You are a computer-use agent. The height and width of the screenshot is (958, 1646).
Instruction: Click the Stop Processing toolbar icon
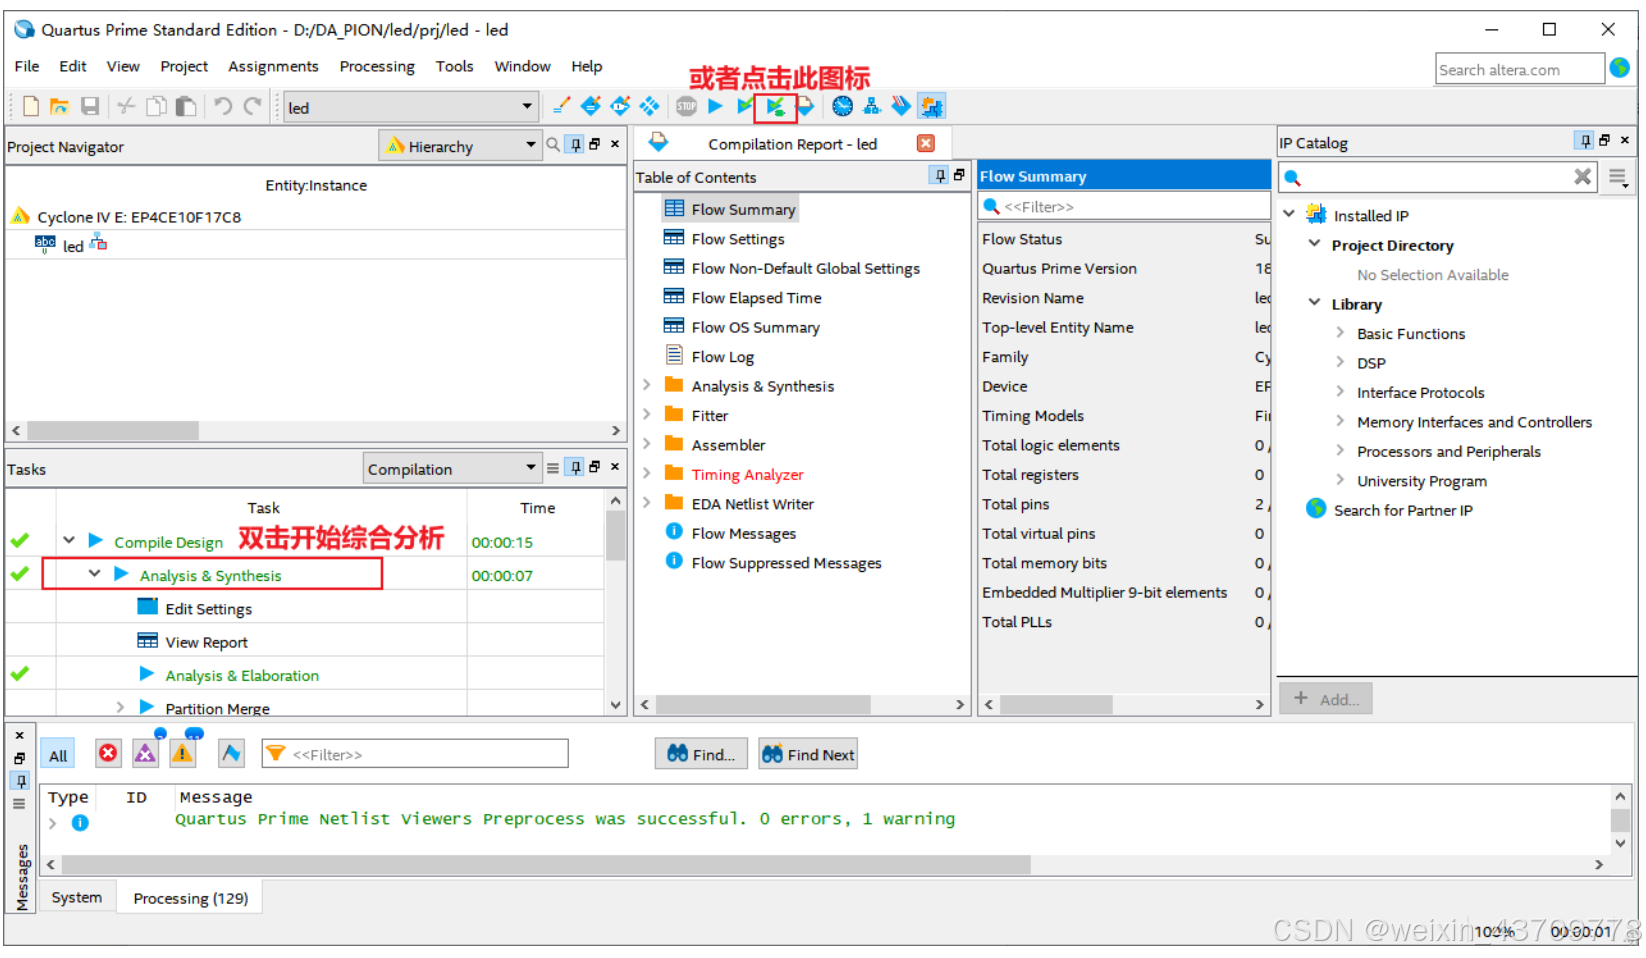point(686,105)
